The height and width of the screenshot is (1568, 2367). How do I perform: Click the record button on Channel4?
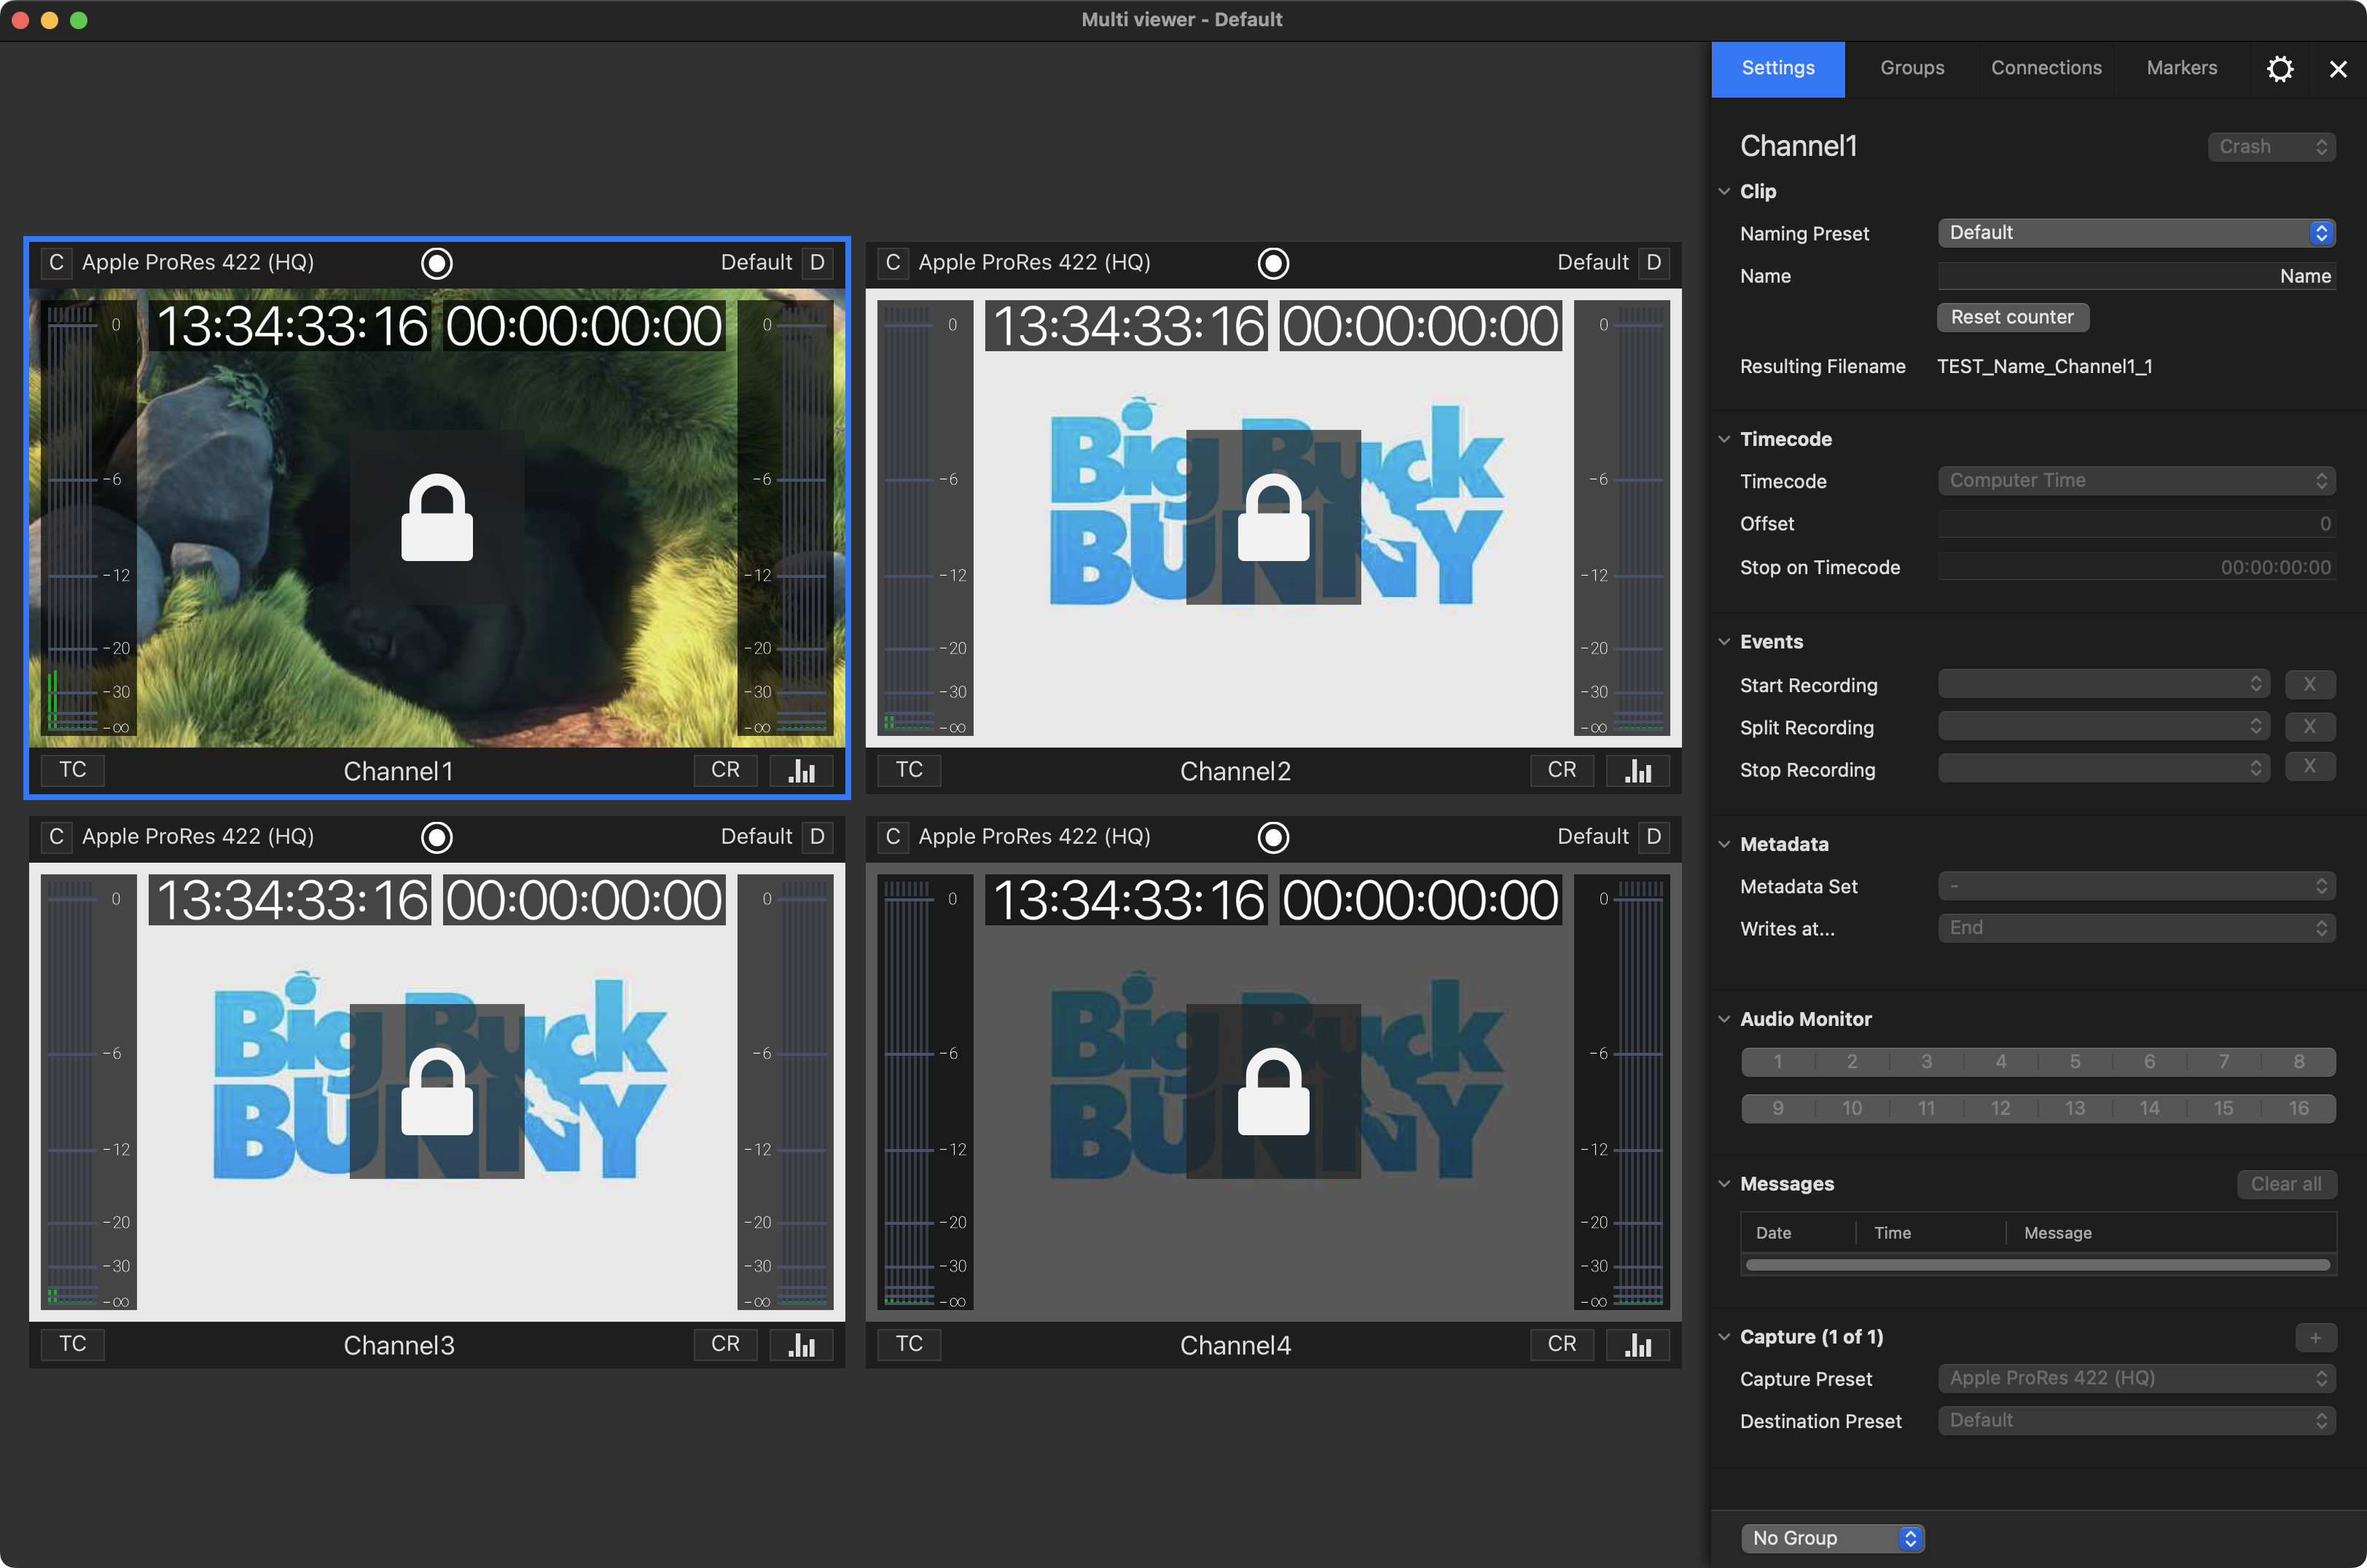click(1273, 837)
